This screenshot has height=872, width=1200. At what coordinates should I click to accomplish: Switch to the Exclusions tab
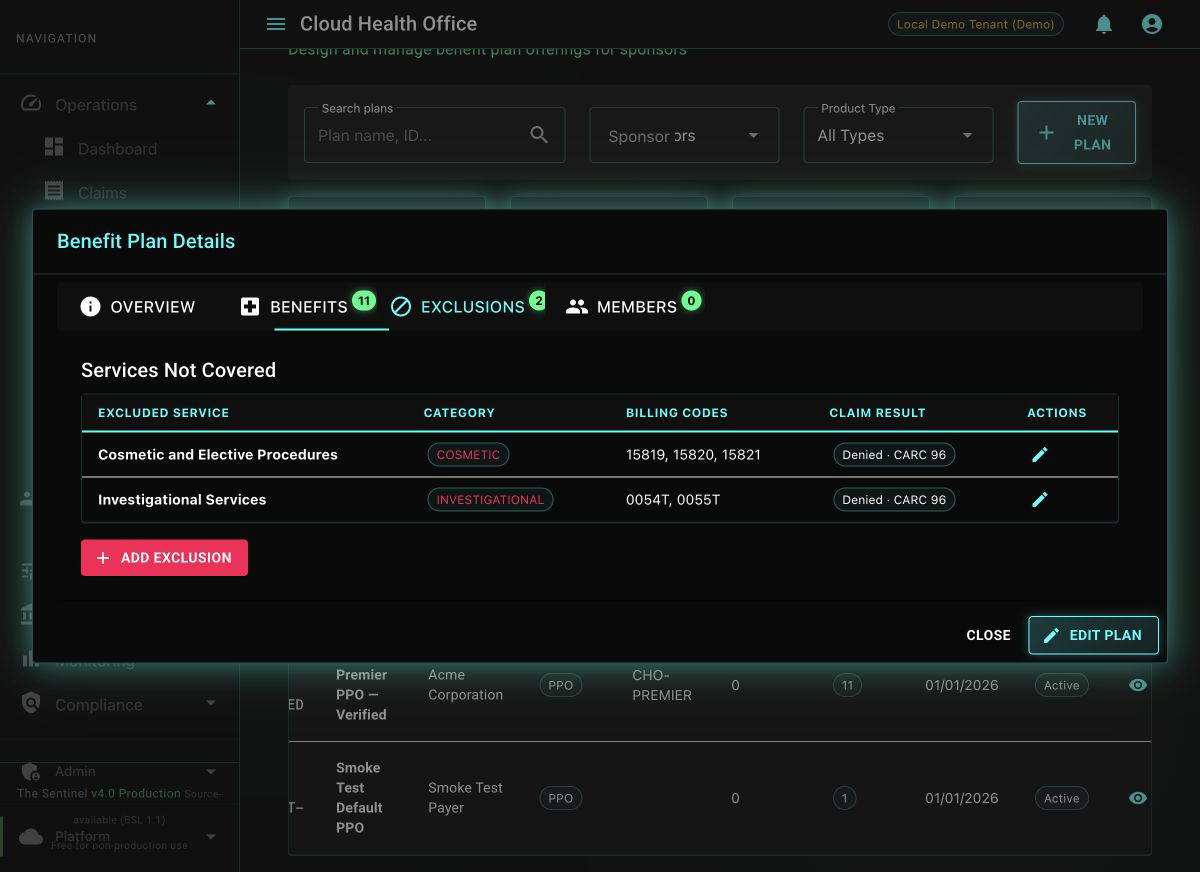pos(468,307)
